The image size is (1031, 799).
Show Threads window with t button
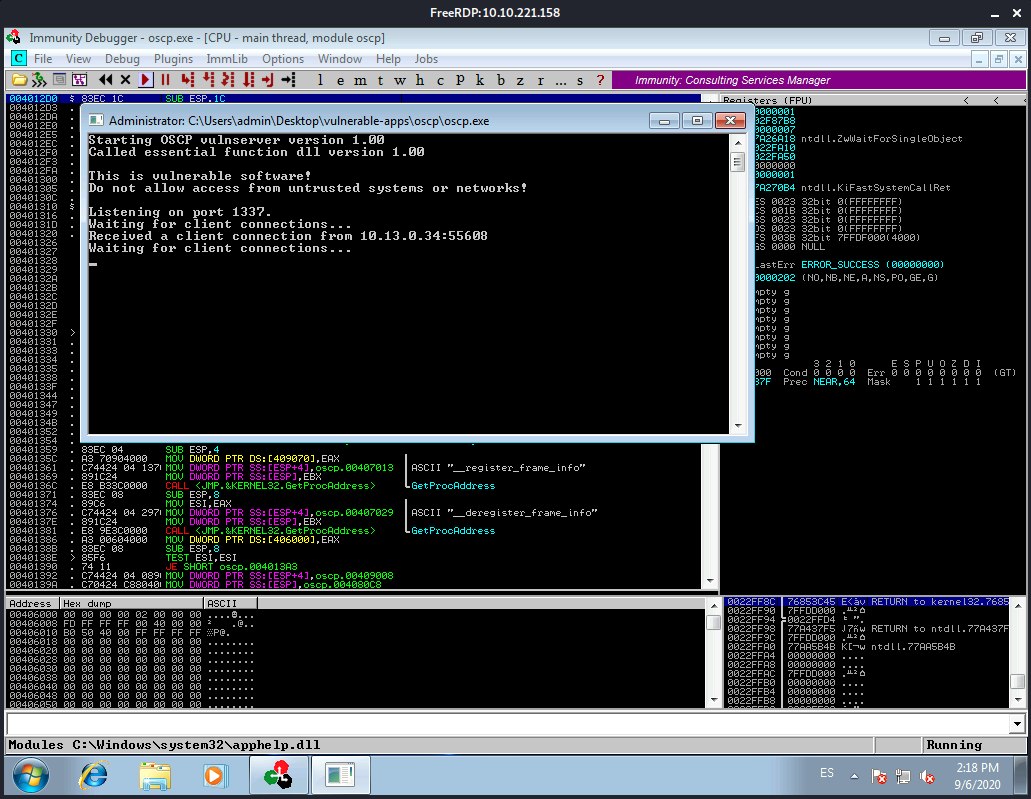380,80
